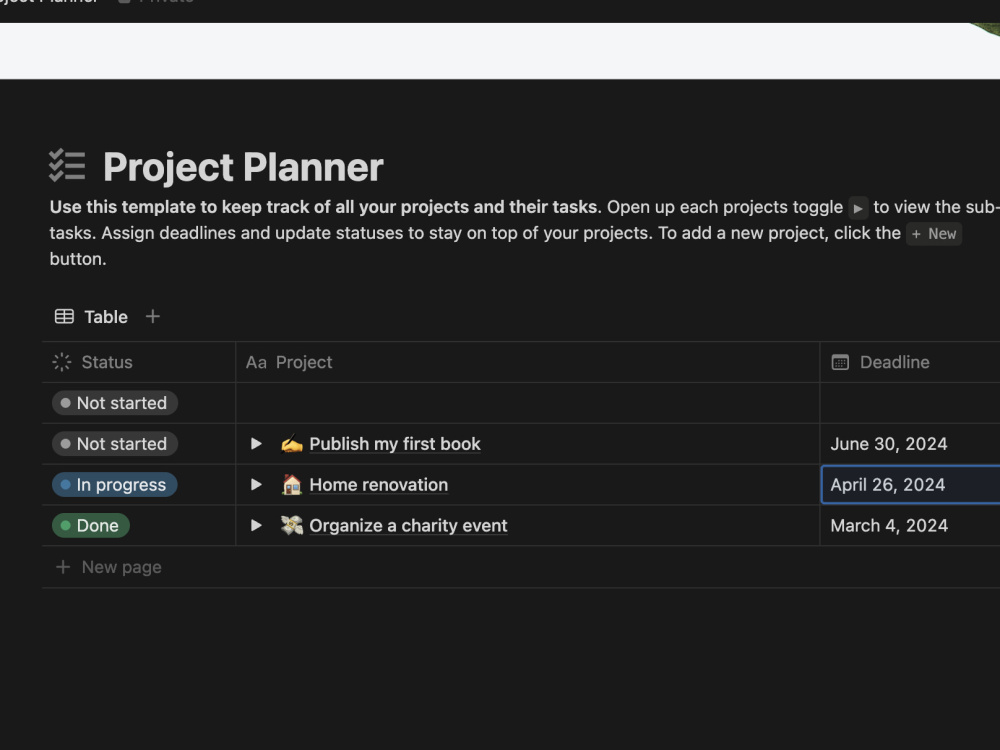The width and height of the screenshot is (1000, 750).
Task: Open the Organize a charity event page
Action: 408,526
